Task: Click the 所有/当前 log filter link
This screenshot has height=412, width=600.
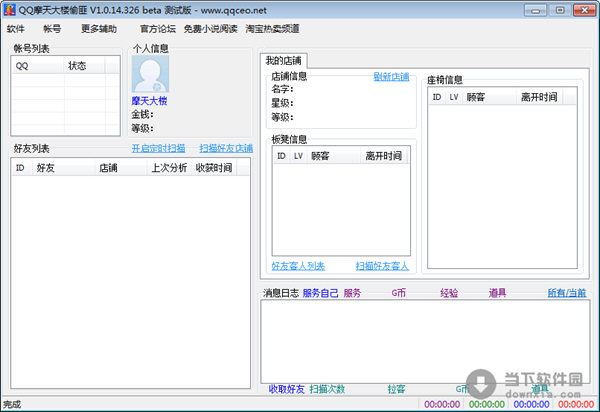Action: coord(566,293)
